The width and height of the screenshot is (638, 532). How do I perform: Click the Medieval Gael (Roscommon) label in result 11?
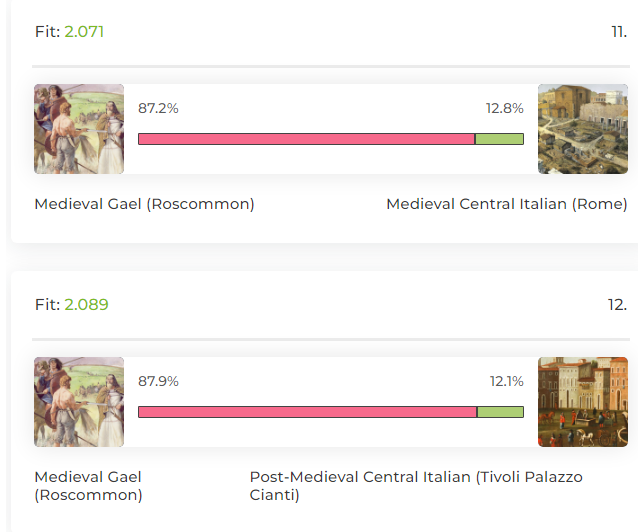coord(144,204)
